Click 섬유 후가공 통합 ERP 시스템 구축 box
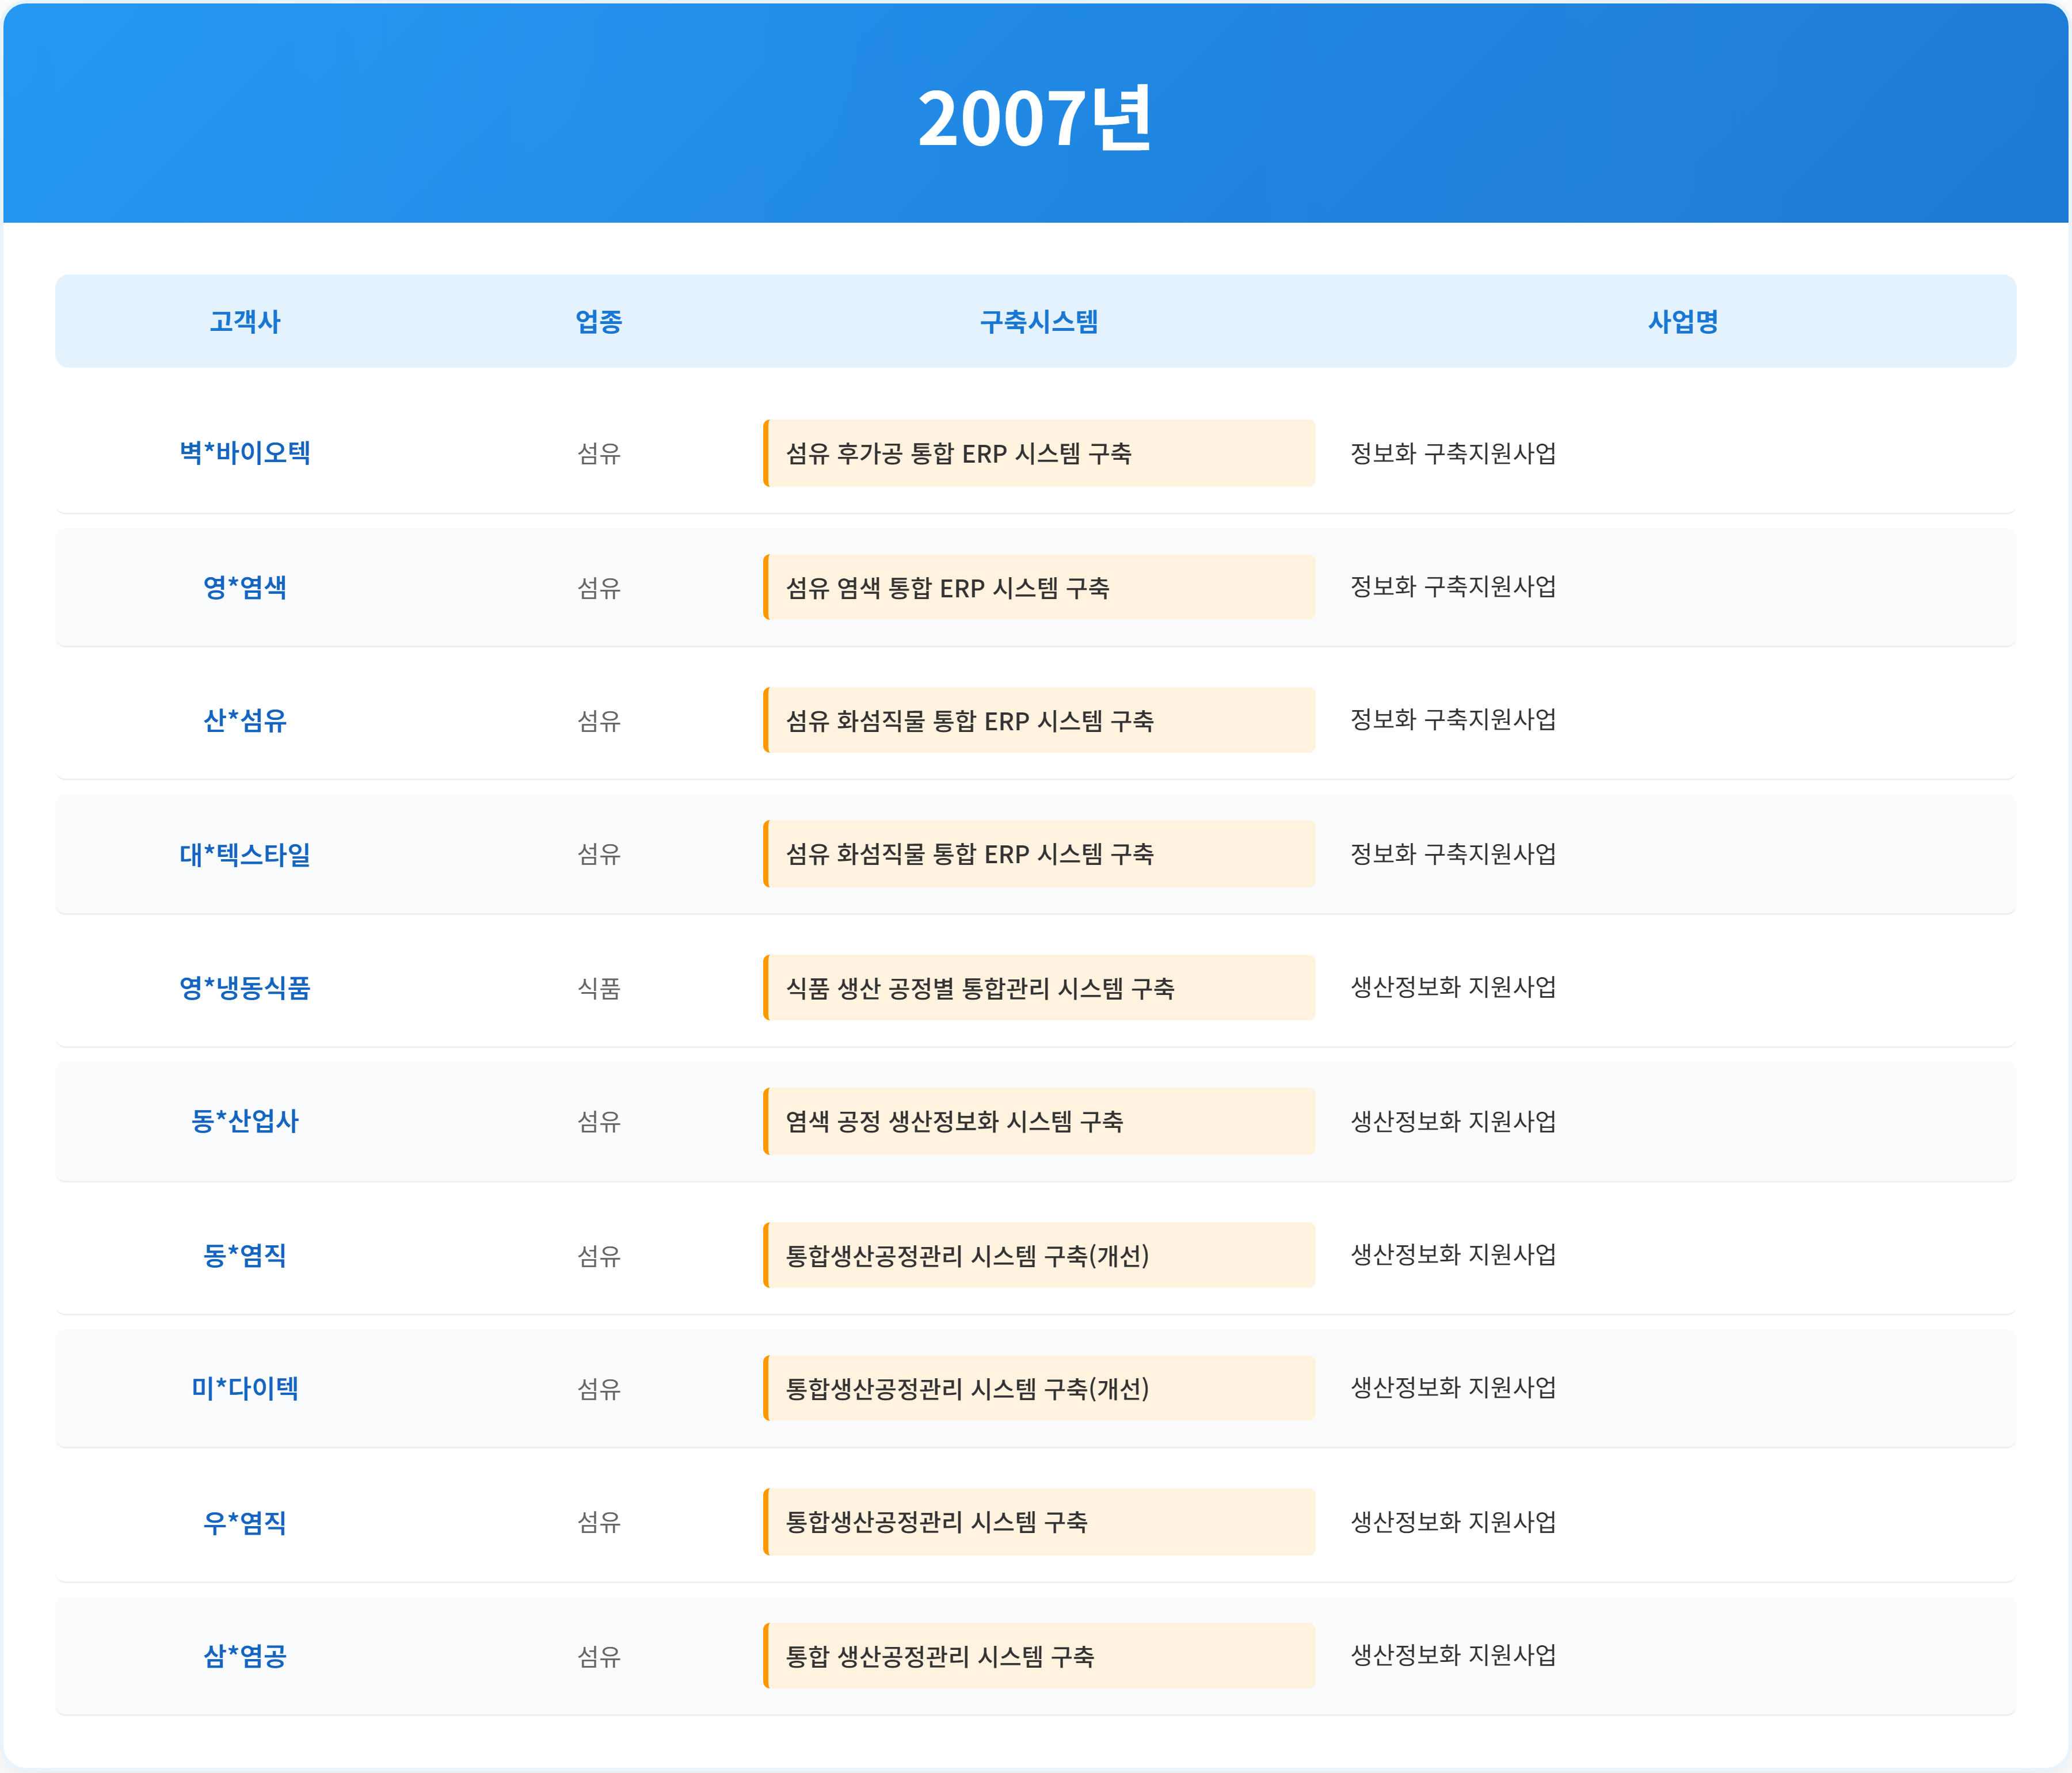The image size is (2072, 1773). [x=1039, y=453]
